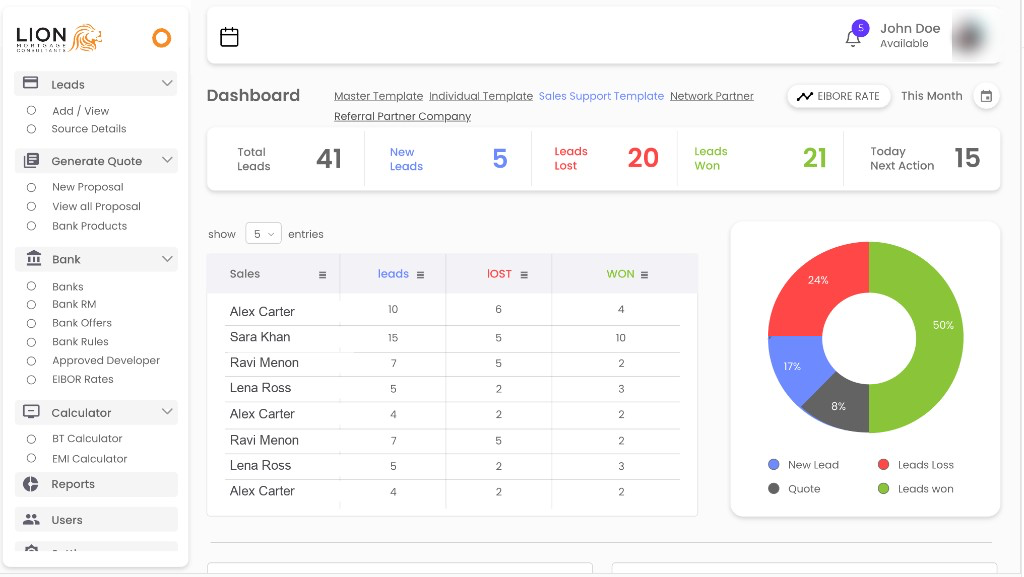The width and height of the screenshot is (1024, 577).
Task: Toggle Leads Loss legend red swatch
Action: [884, 465]
